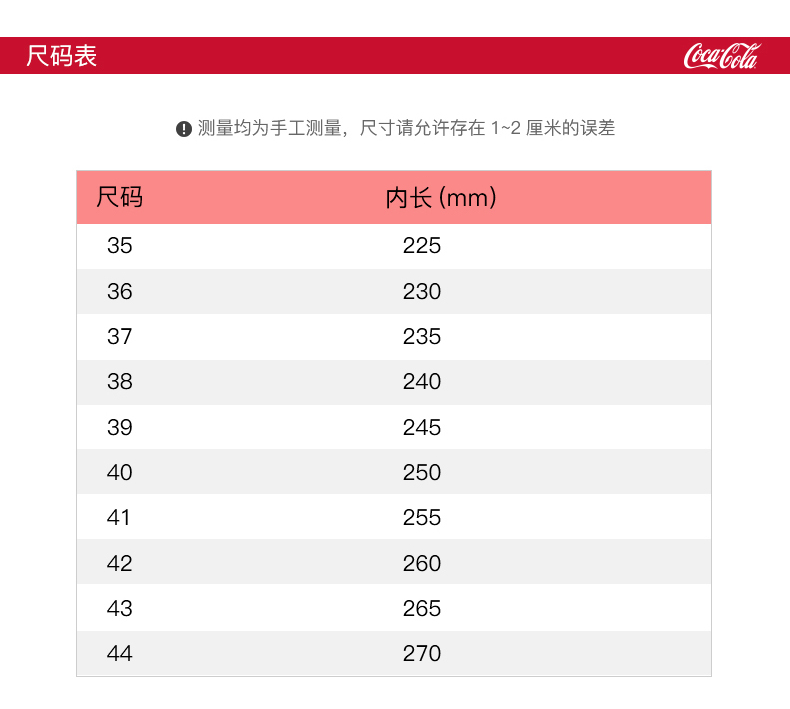Viewport: 790px width, 709px height.
Task: Select size 44 in the chart
Action: pos(120,654)
